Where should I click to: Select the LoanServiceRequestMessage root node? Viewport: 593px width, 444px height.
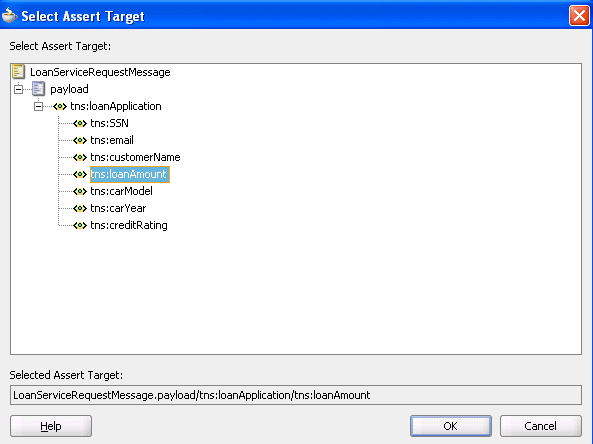click(x=100, y=72)
